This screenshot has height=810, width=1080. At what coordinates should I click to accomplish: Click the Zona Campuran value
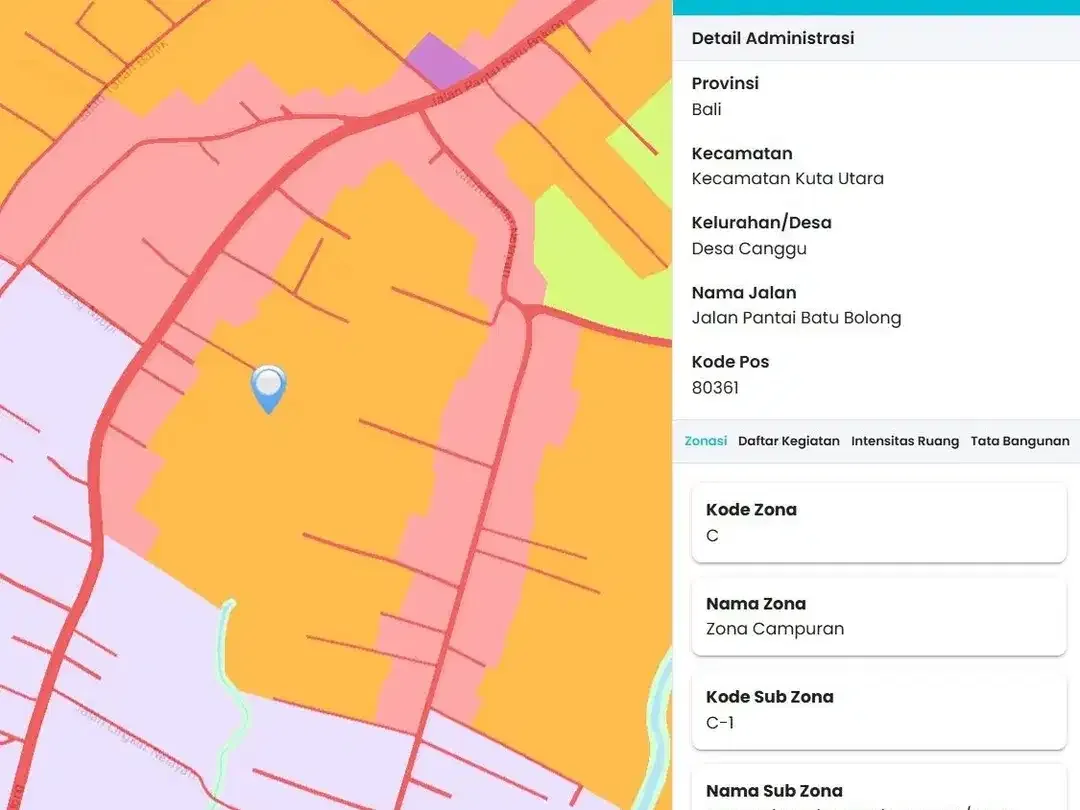(x=775, y=629)
